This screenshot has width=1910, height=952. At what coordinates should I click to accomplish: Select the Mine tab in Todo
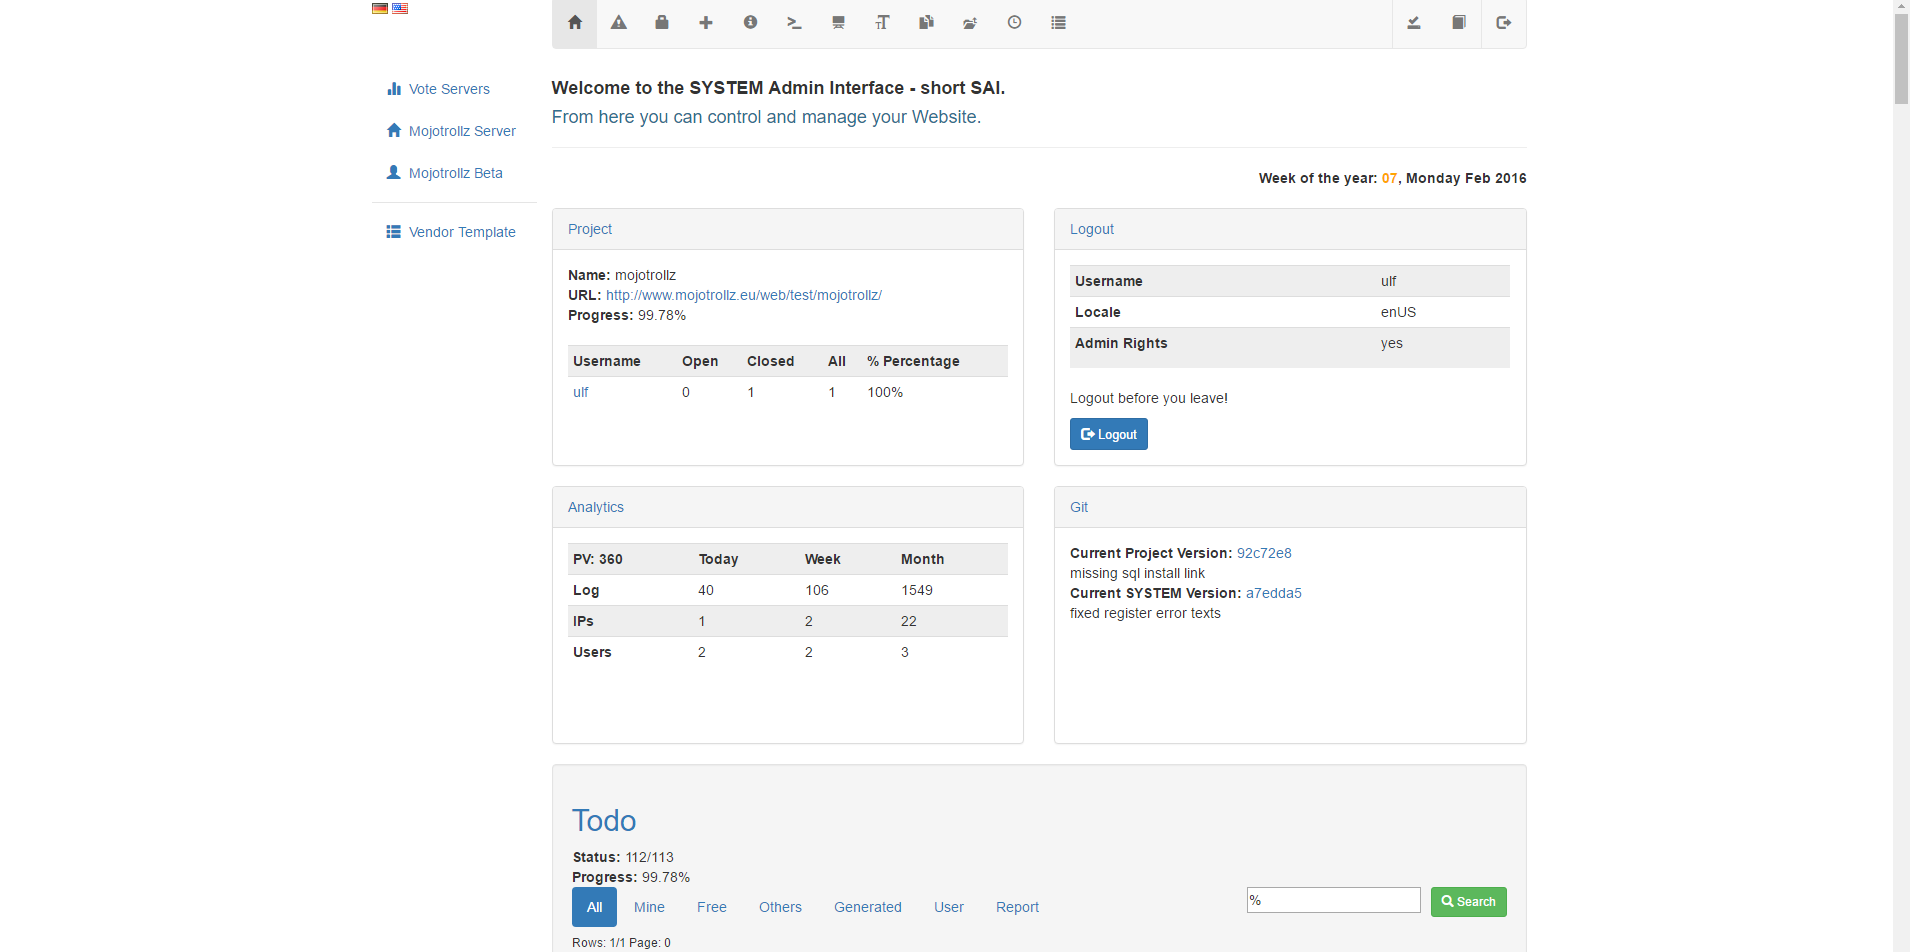[x=649, y=907]
